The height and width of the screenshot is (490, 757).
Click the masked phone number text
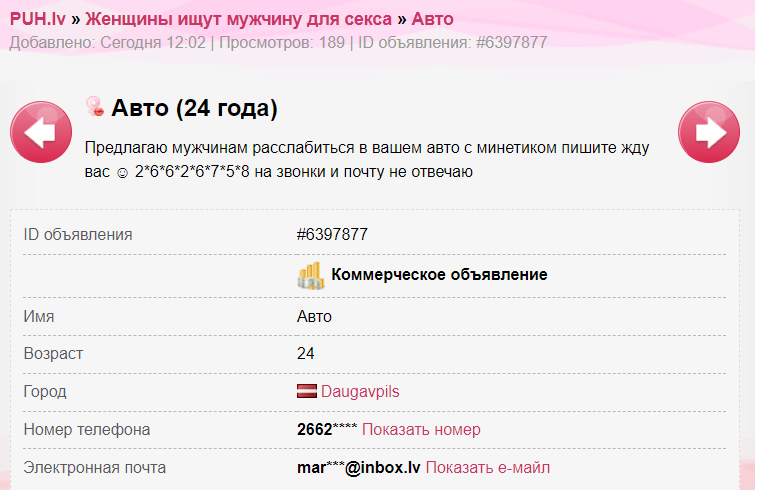(x=327, y=430)
